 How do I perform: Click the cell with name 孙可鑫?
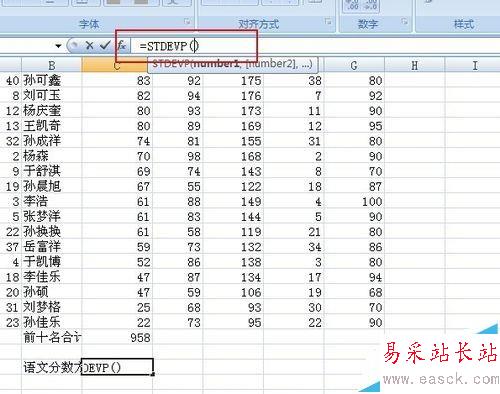[52, 80]
